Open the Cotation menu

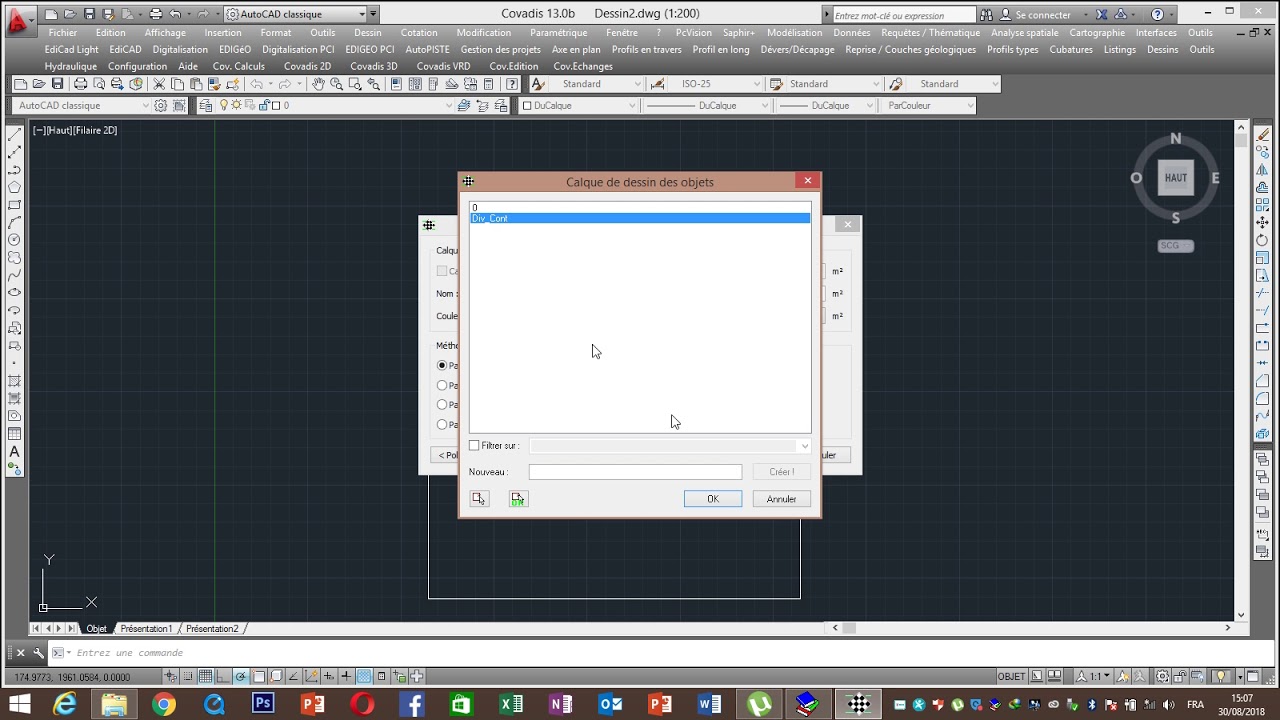(419, 32)
